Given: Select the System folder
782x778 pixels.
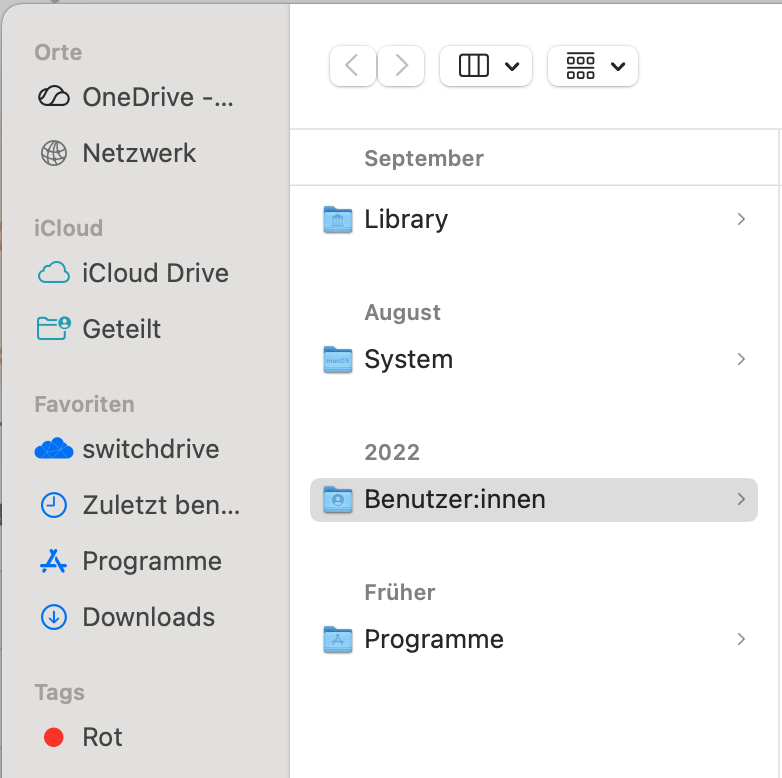Looking at the screenshot, I should point(408,359).
